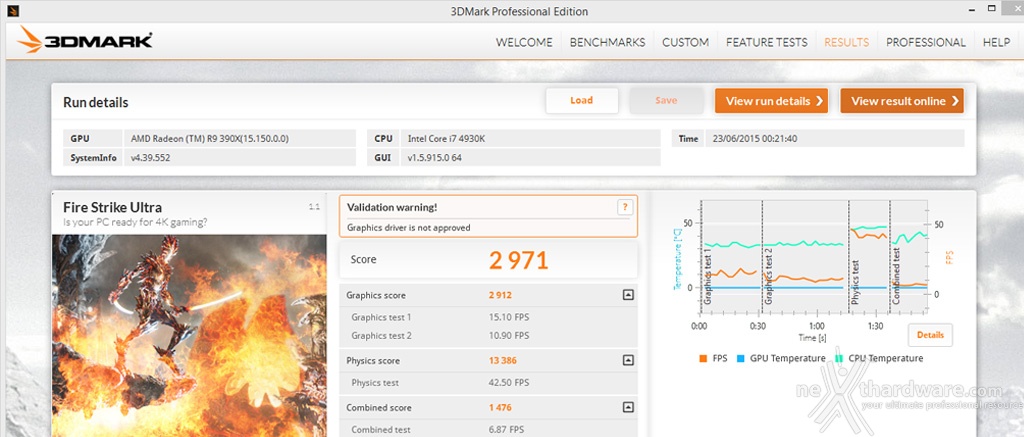Click the Fire Strike Ultra artwork thumbnail
This screenshot has height=437, width=1024.
[189, 336]
